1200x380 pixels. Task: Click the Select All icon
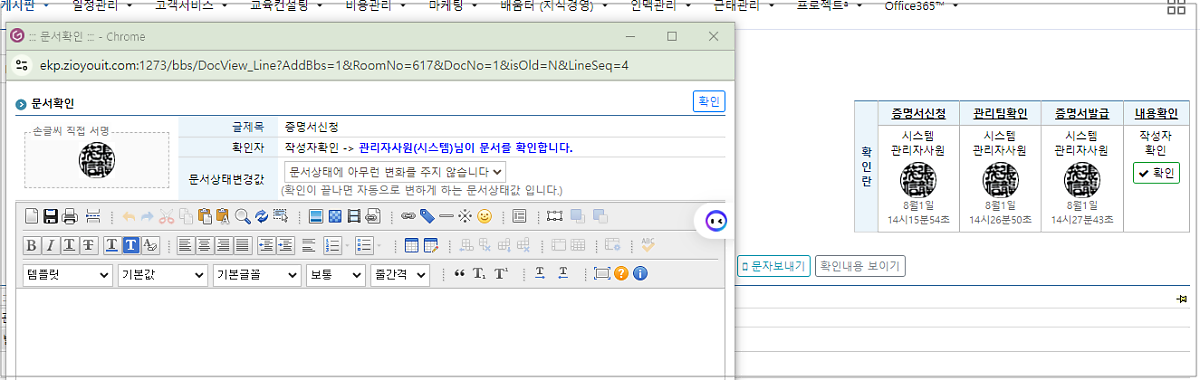click(x=281, y=216)
